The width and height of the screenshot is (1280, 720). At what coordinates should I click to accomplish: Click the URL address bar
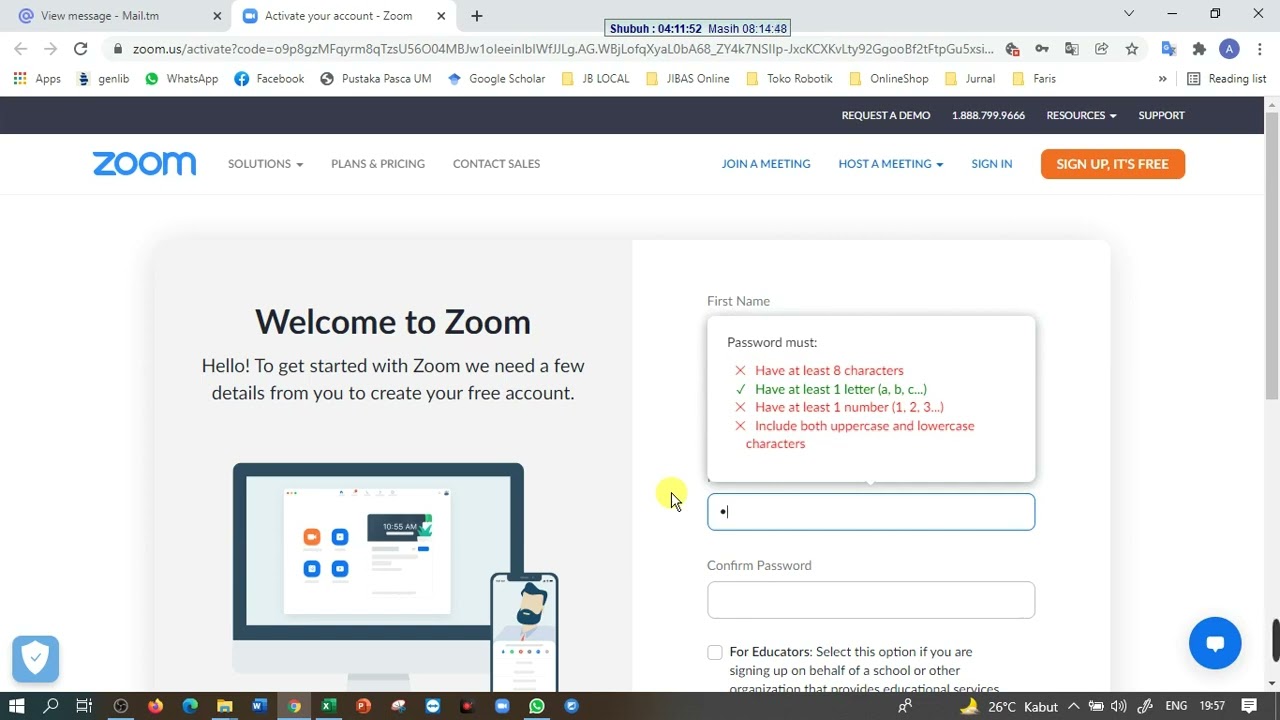tap(563, 49)
